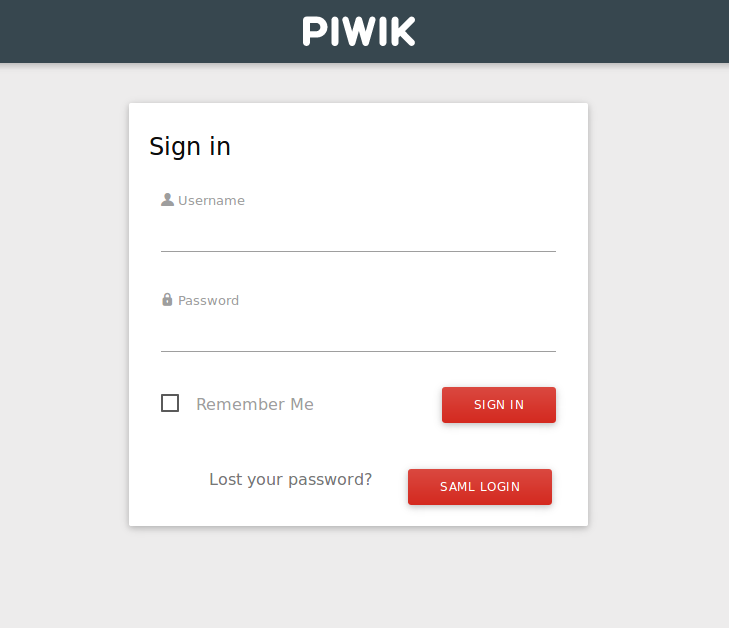
Task: Click the padlock icon beside Password
Action: [167, 299]
